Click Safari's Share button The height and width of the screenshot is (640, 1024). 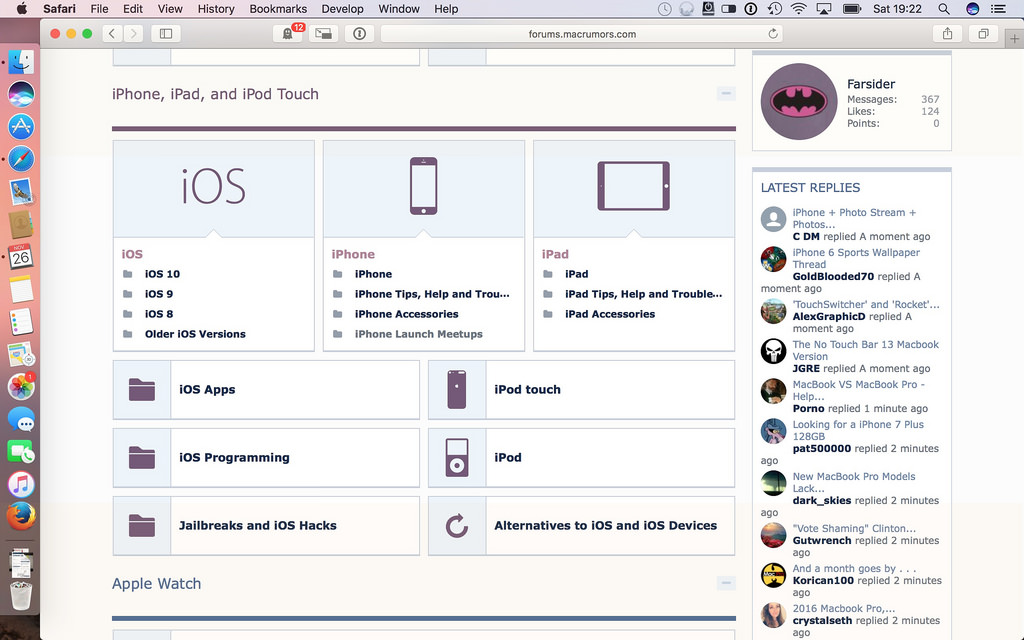[x=948, y=33]
